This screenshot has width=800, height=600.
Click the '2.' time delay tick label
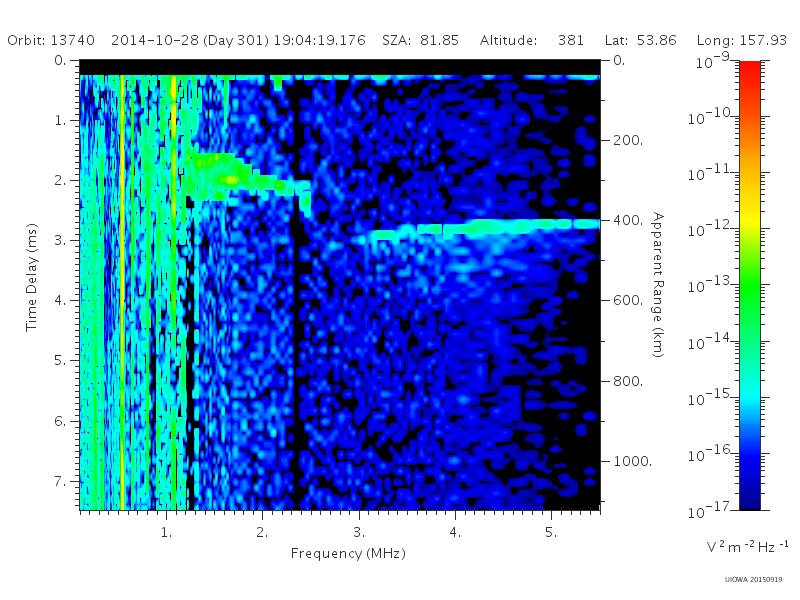[60, 181]
